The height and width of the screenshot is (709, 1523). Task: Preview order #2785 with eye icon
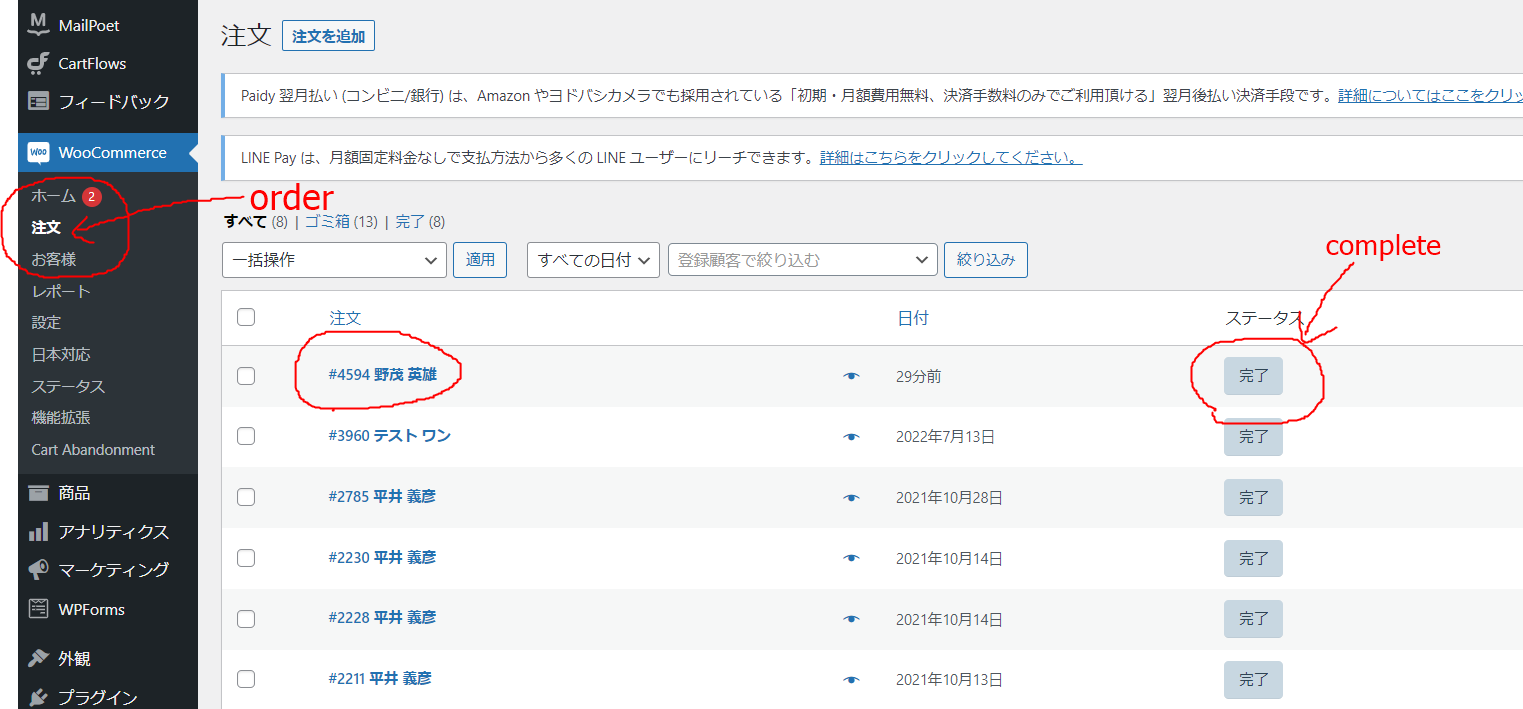[x=851, y=497]
